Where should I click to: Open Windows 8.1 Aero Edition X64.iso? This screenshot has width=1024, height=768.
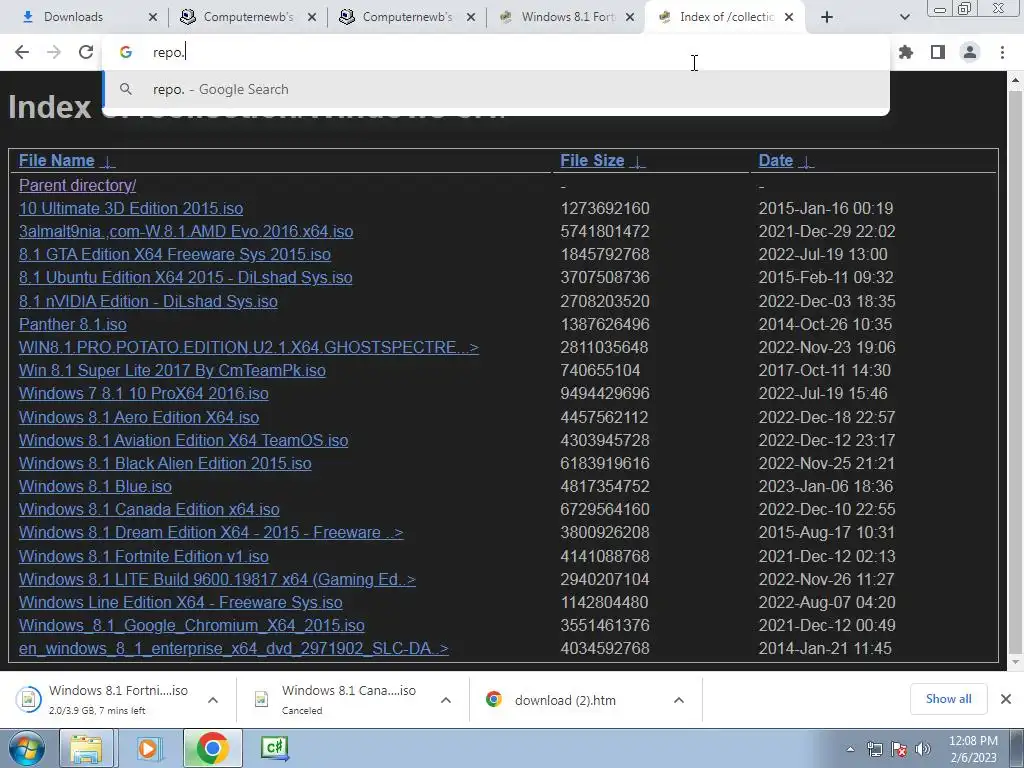point(139,417)
